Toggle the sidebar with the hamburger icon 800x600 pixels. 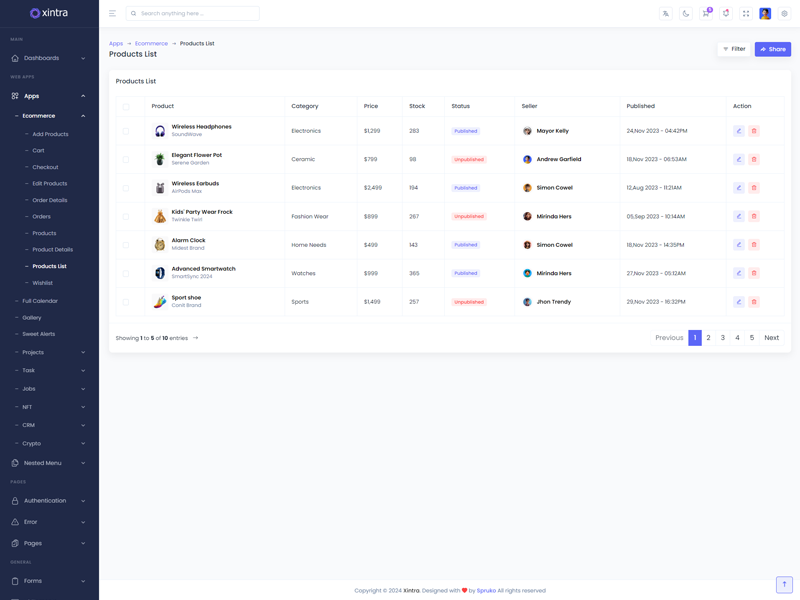click(112, 14)
